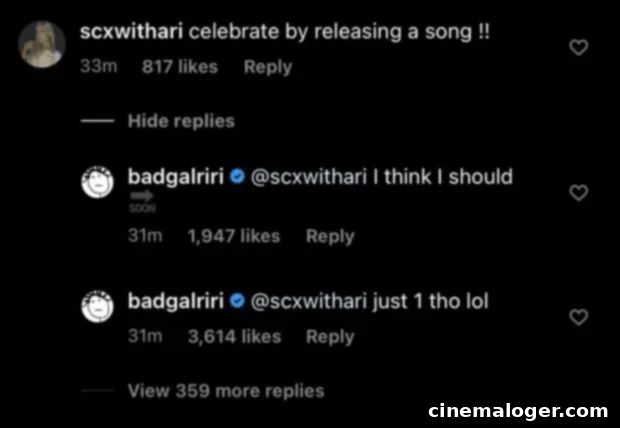Like the "I think I should" reply

coord(578,193)
